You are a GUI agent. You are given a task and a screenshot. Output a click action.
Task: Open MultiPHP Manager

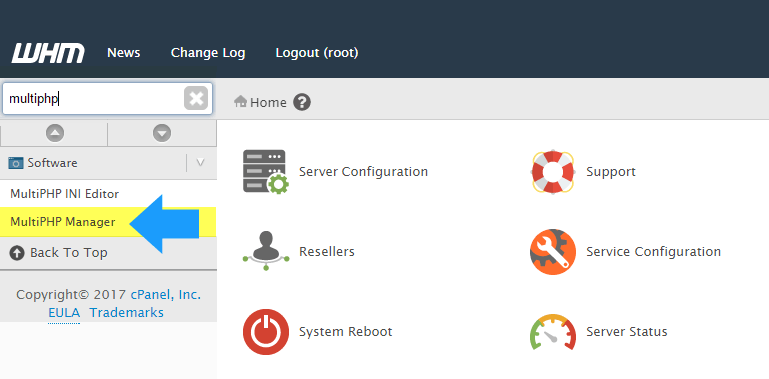click(x=63, y=222)
